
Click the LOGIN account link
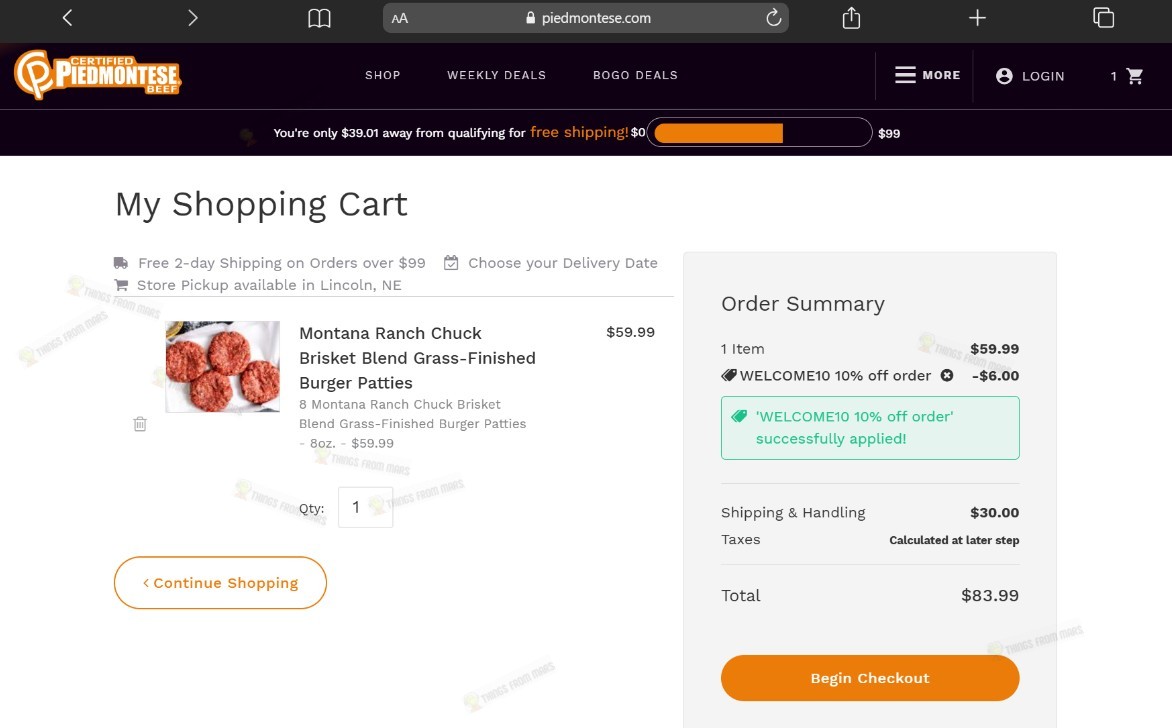pos(1030,75)
